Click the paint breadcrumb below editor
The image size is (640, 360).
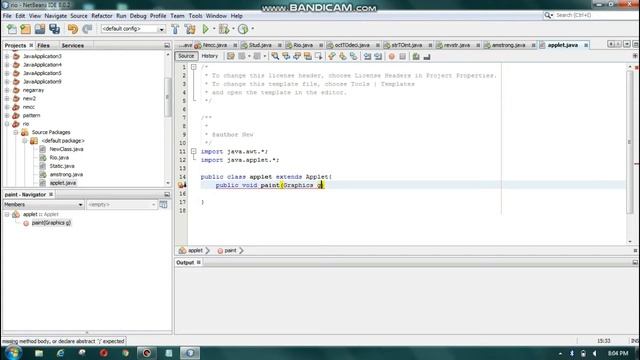[x=230, y=251]
